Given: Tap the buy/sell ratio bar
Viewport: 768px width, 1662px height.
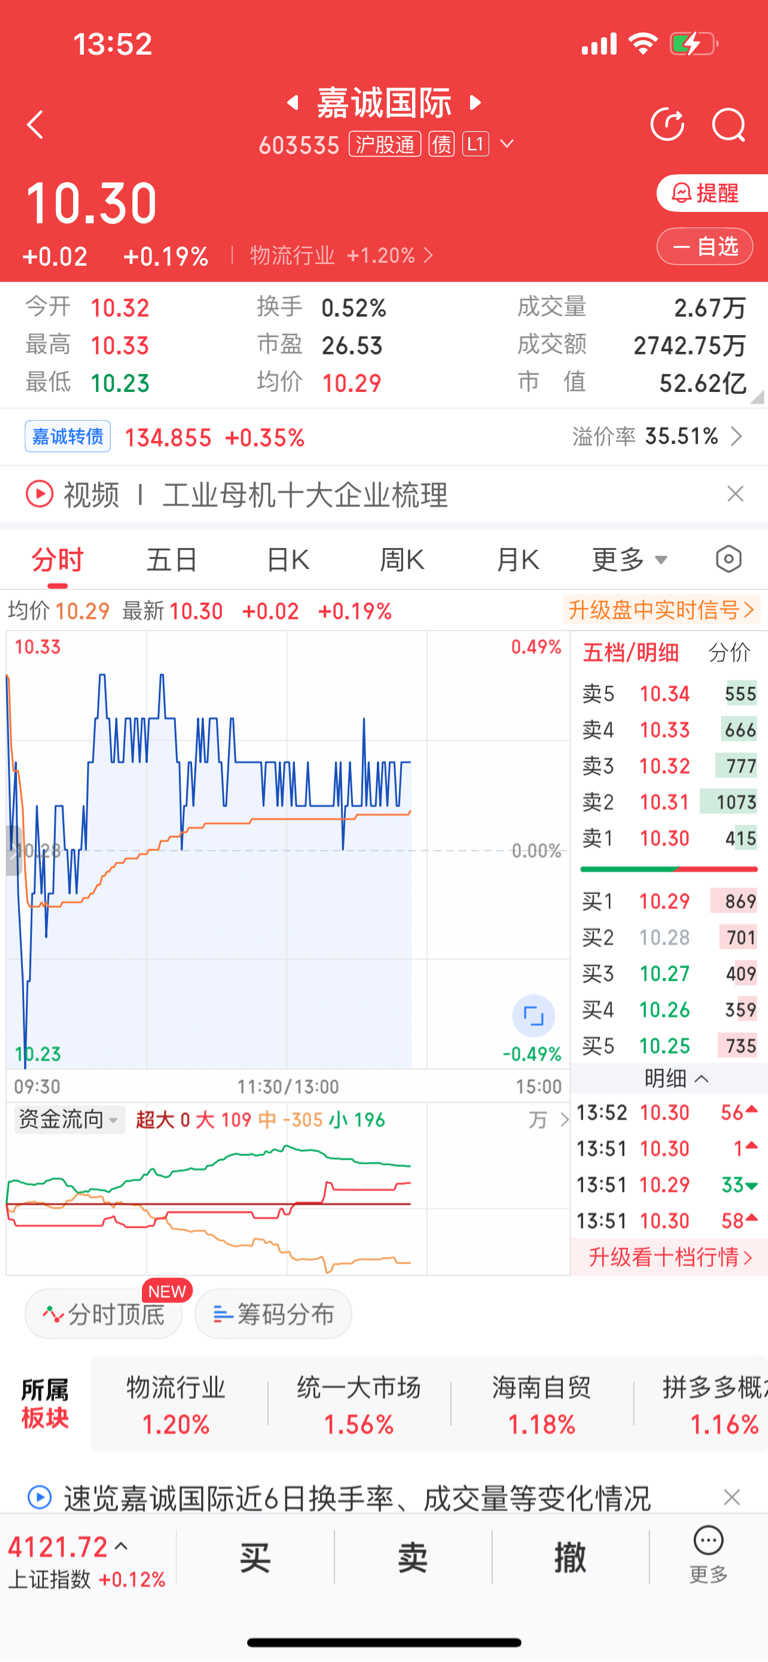Looking at the screenshot, I should (669, 869).
